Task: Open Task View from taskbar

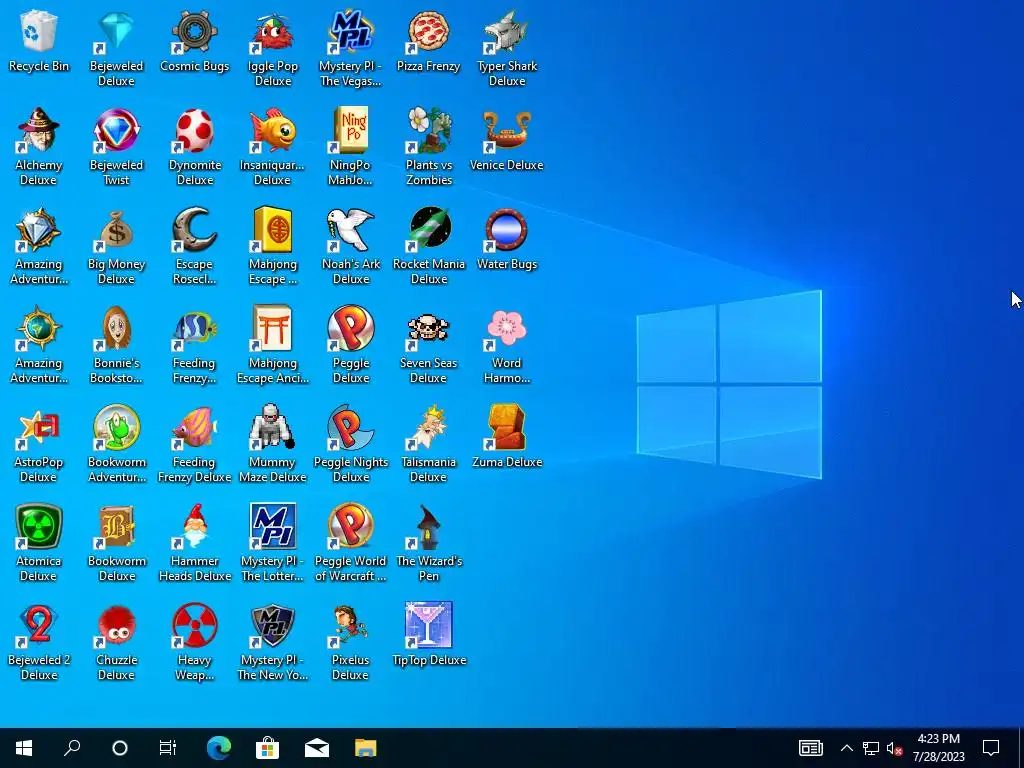Action: click(x=168, y=748)
